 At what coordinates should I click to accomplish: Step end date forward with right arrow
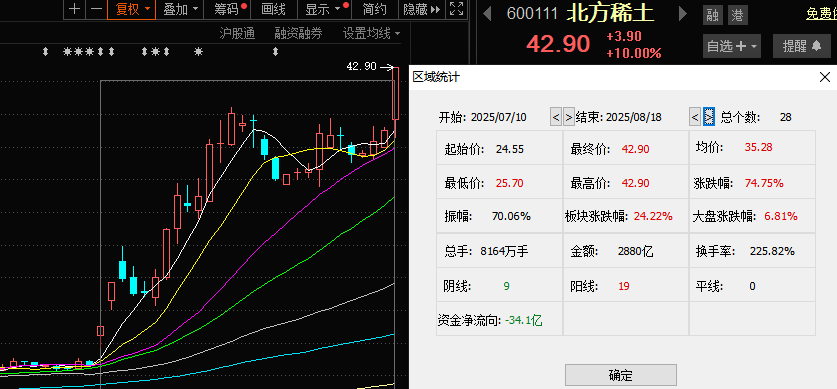tap(709, 116)
